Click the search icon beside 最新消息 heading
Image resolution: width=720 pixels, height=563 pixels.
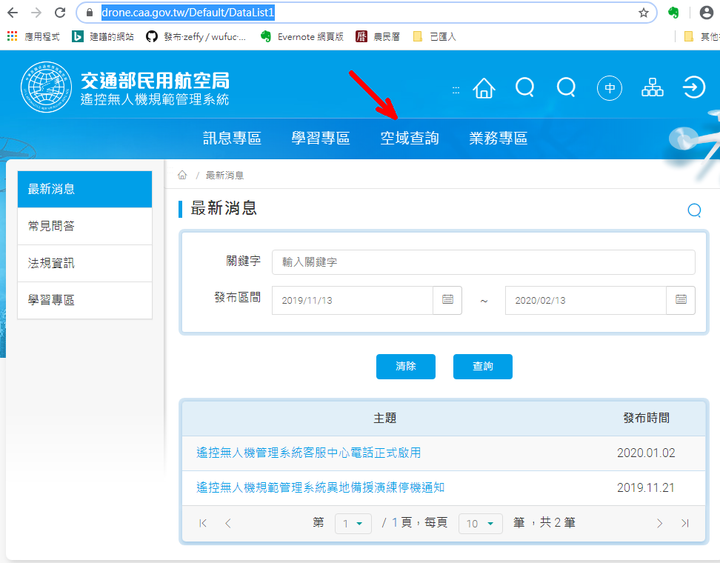tap(694, 210)
